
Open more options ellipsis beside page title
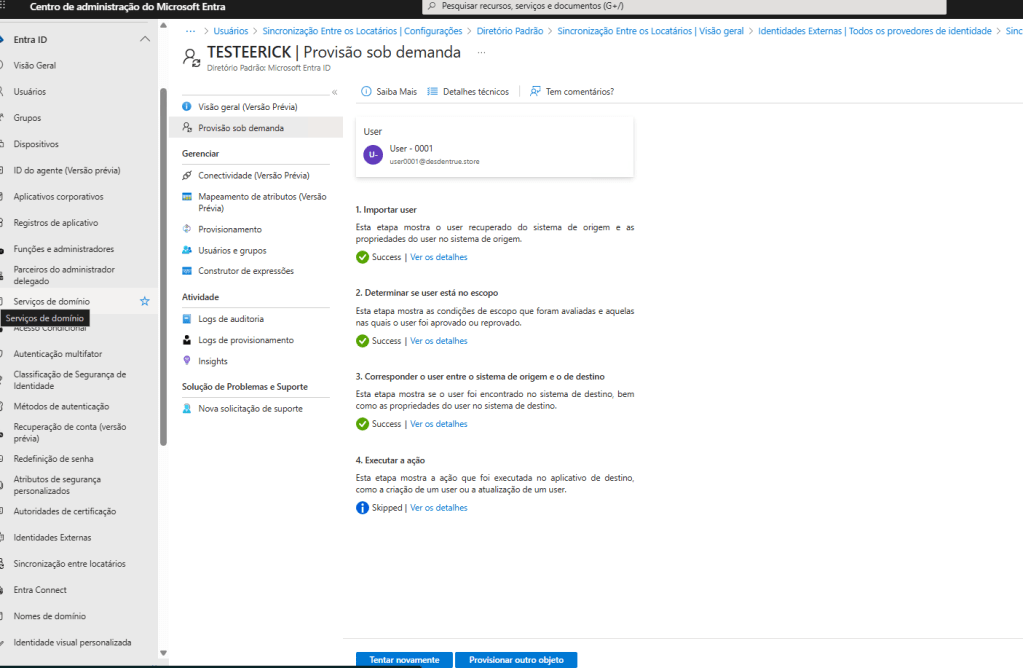coord(482,52)
